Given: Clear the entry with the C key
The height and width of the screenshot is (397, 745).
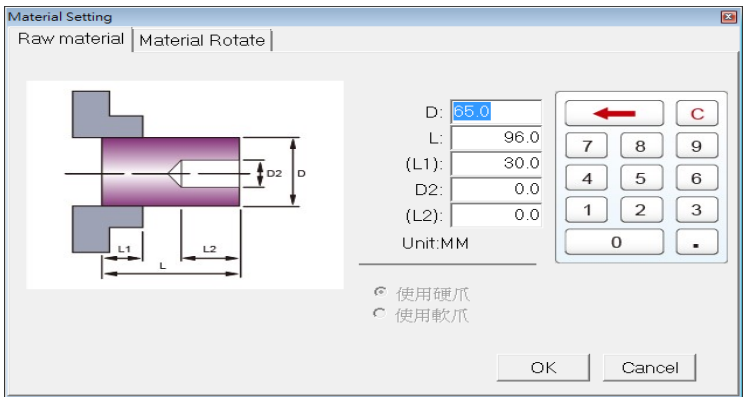Looking at the screenshot, I should click(x=697, y=113).
